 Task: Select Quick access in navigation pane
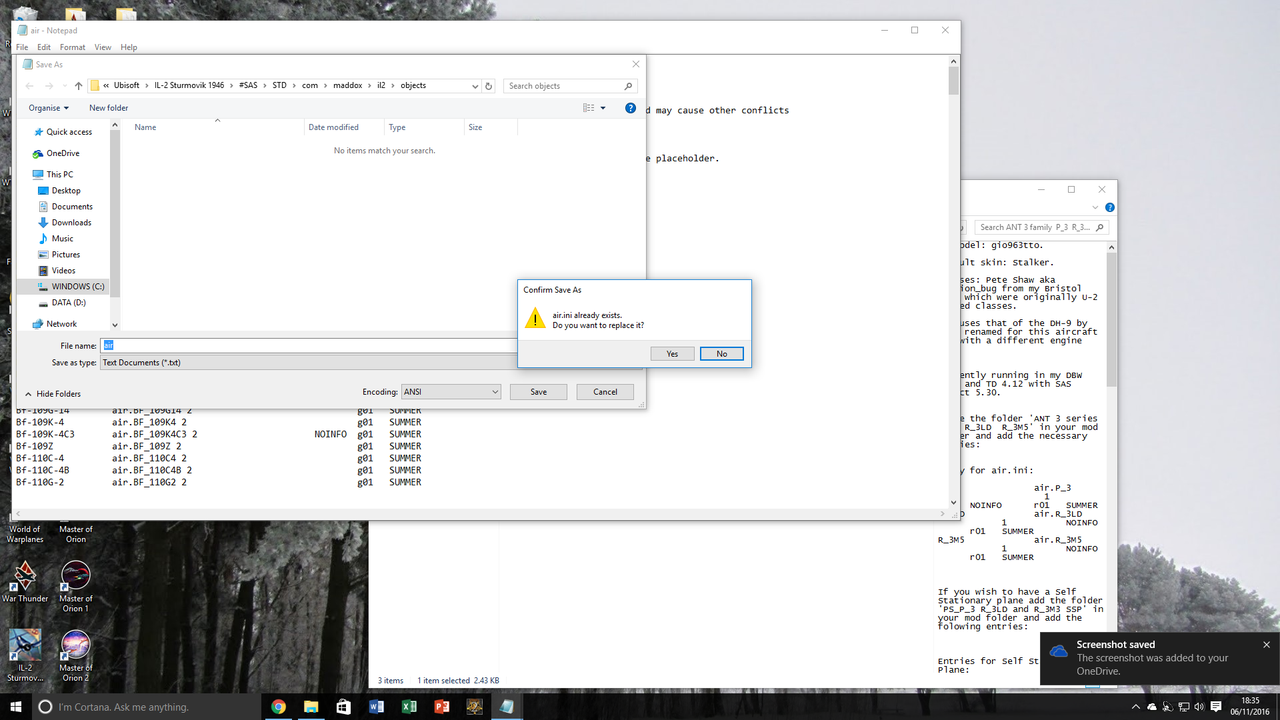(62, 132)
